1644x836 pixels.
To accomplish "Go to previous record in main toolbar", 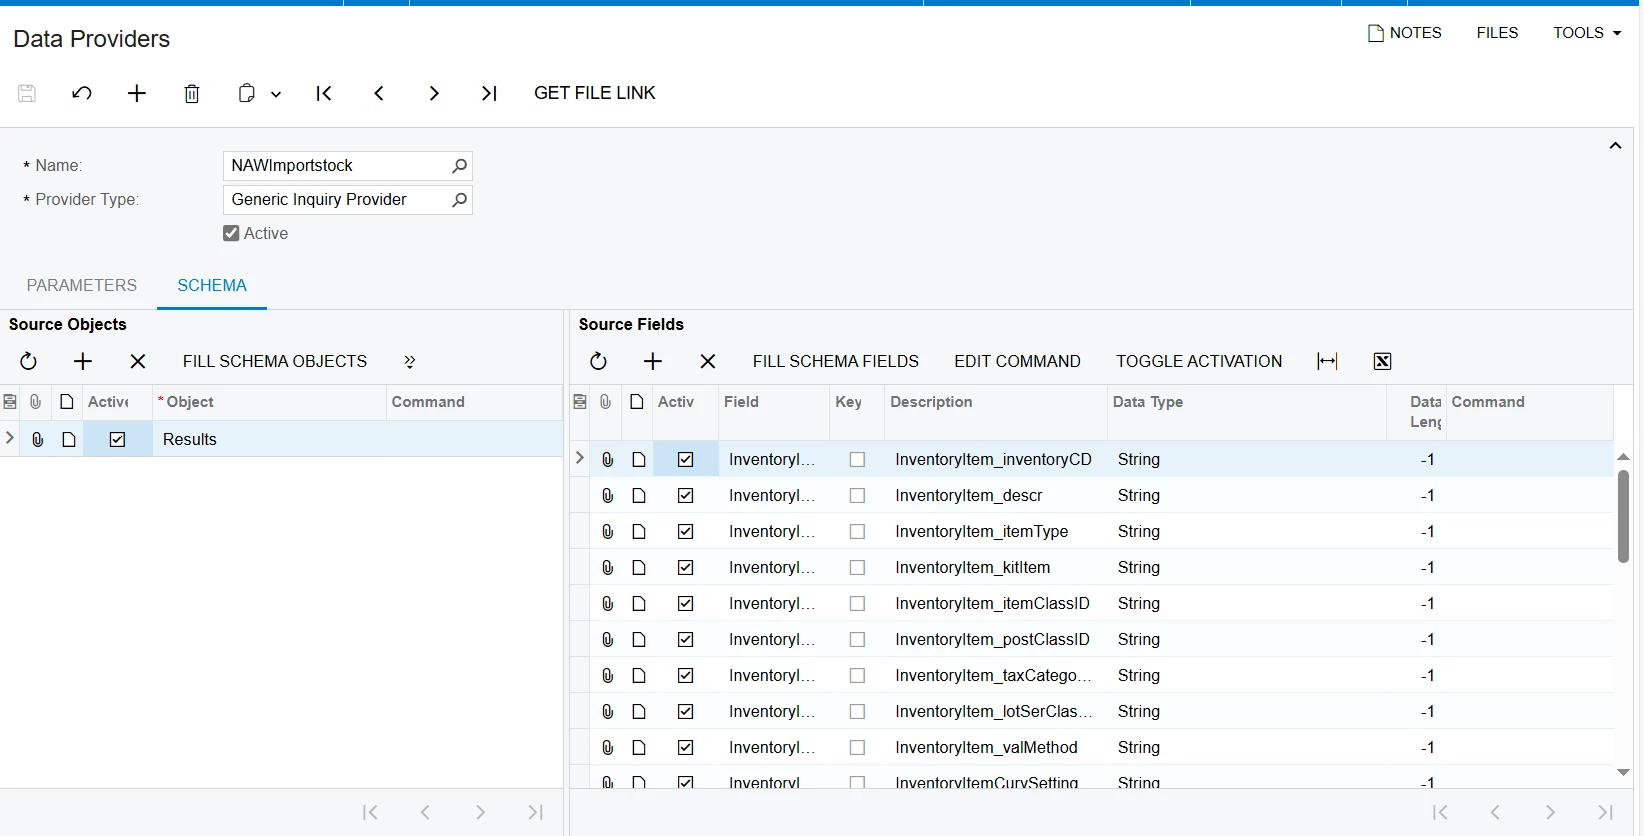I will (x=379, y=93).
